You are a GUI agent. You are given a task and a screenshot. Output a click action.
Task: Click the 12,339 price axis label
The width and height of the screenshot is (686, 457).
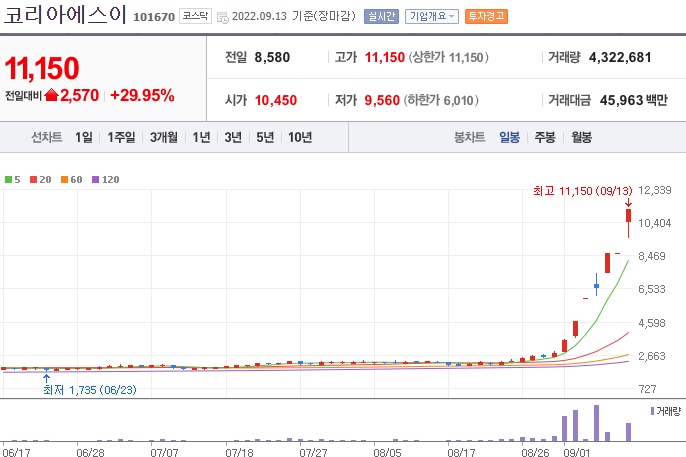coord(654,190)
